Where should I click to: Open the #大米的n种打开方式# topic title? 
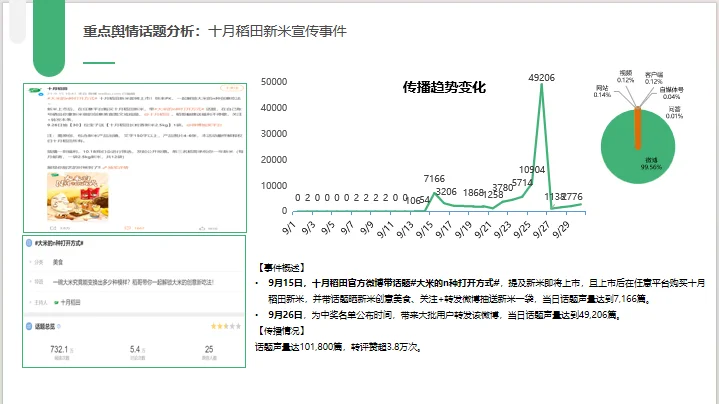(59, 243)
